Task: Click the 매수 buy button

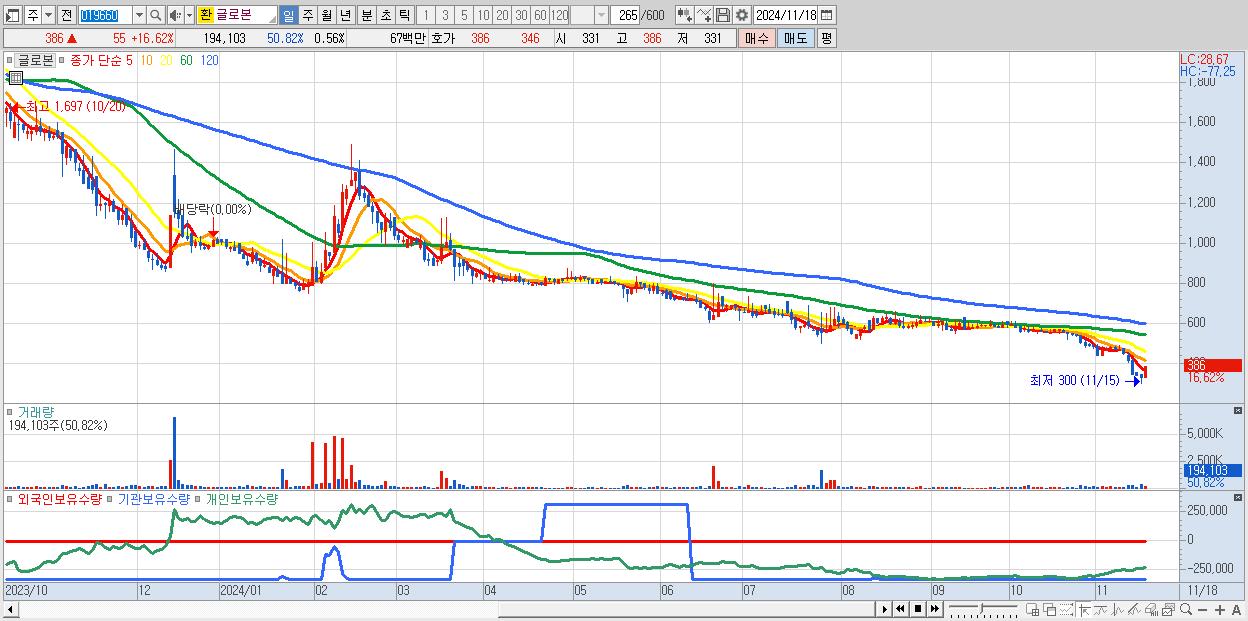Action: click(x=757, y=38)
